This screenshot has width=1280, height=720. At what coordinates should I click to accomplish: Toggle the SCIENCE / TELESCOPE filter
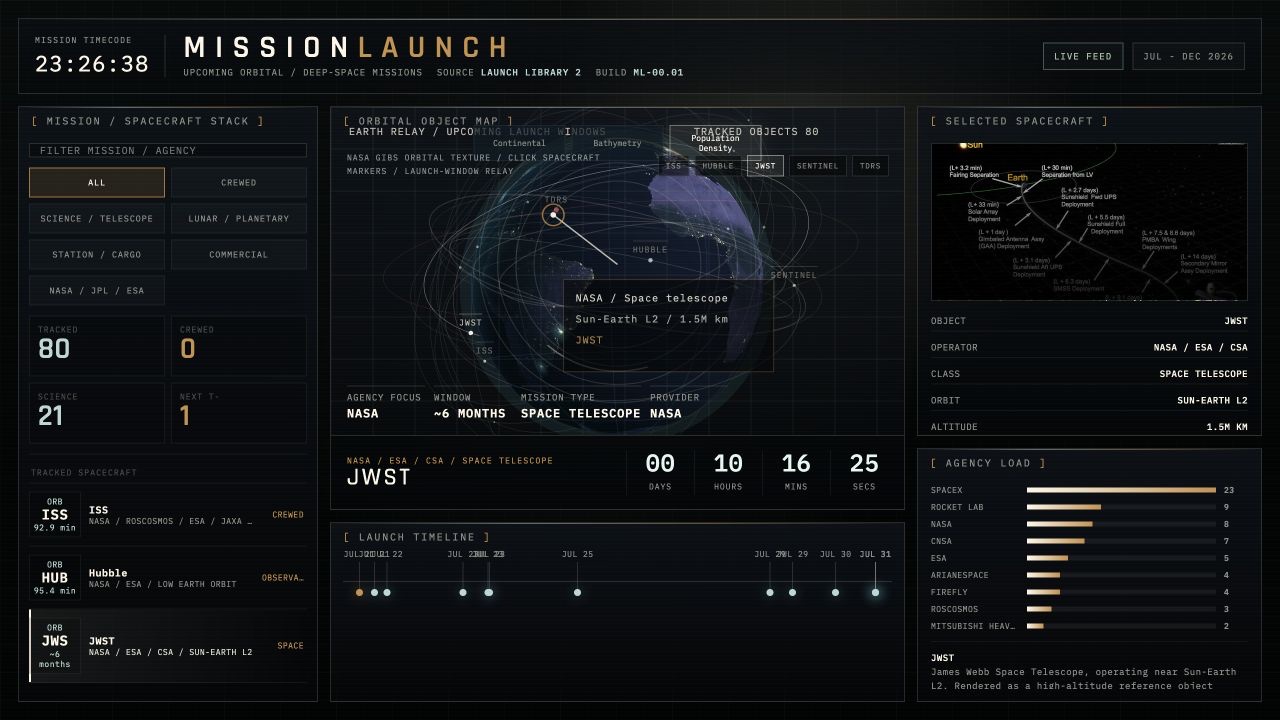(x=97, y=218)
